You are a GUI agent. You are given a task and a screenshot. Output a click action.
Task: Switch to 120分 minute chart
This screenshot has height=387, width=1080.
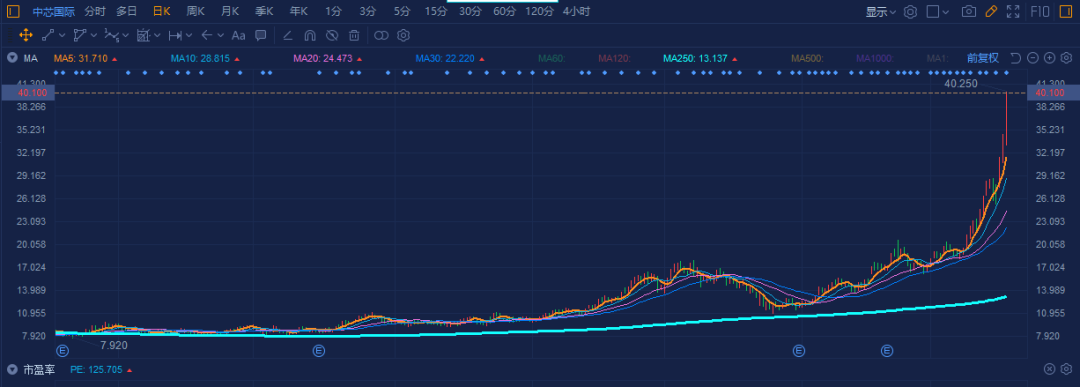[539, 12]
